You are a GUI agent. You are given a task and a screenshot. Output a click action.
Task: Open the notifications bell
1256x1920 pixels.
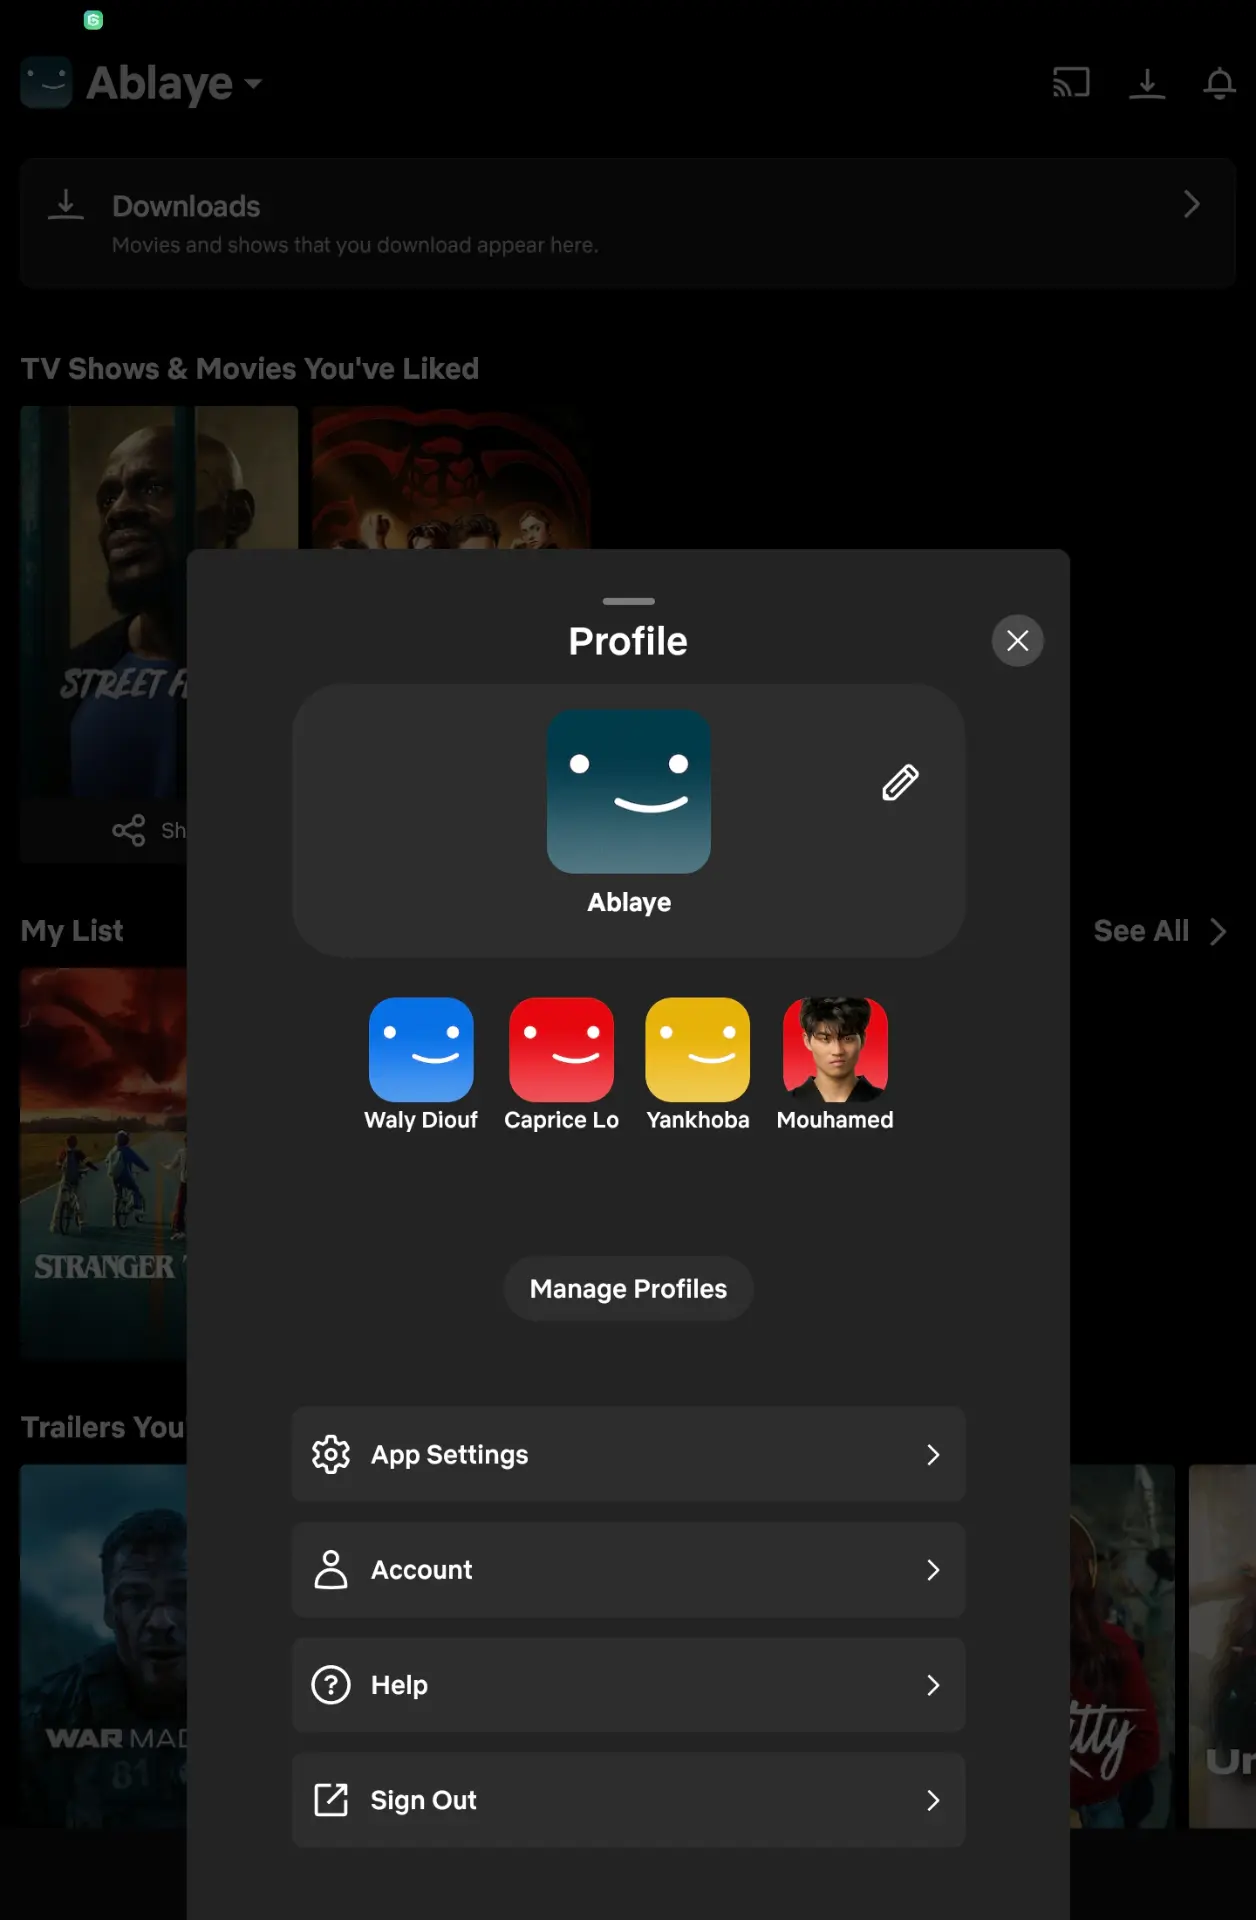(1219, 83)
